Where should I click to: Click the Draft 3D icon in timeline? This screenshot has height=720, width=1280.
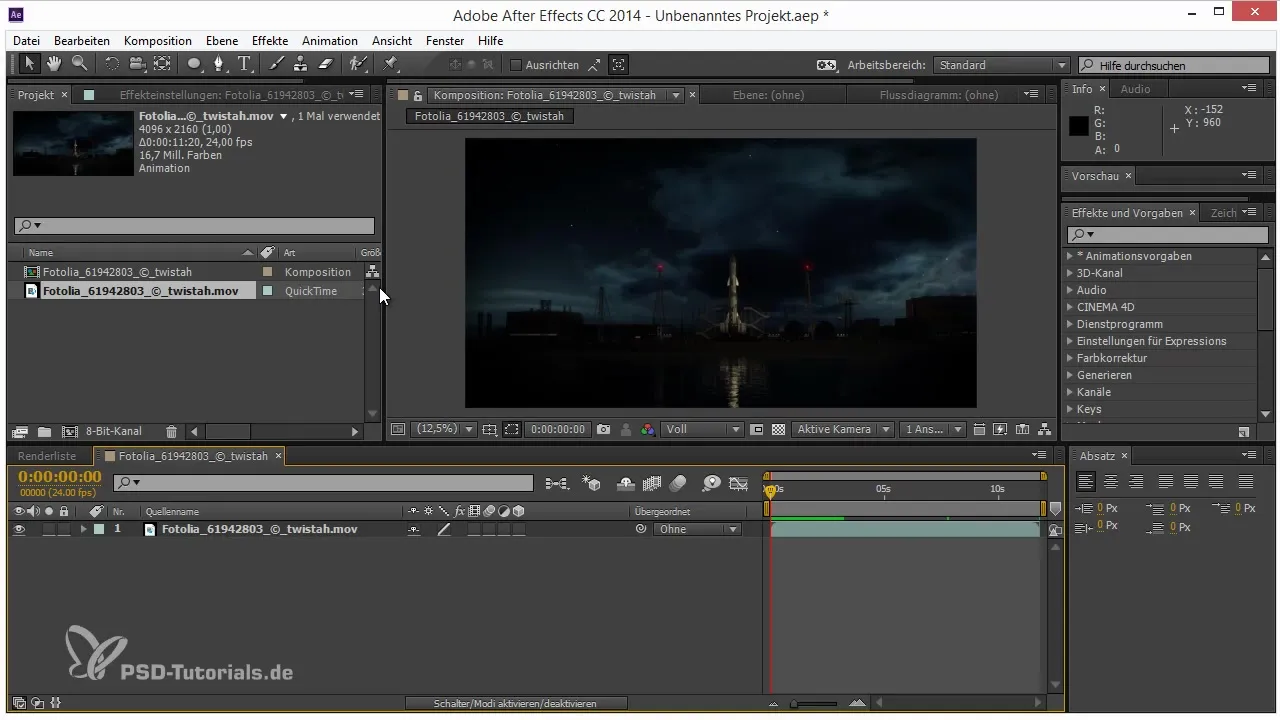592,484
